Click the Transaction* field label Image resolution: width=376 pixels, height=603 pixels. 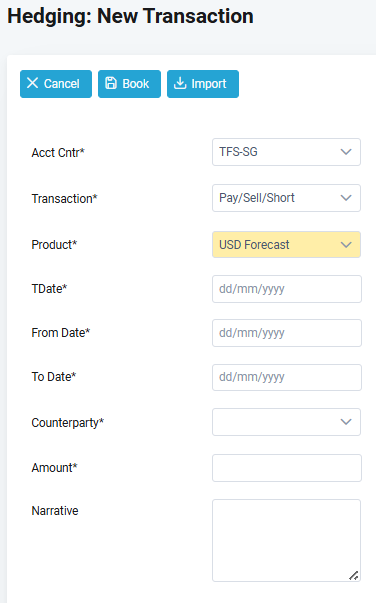(x=64, y=199)
